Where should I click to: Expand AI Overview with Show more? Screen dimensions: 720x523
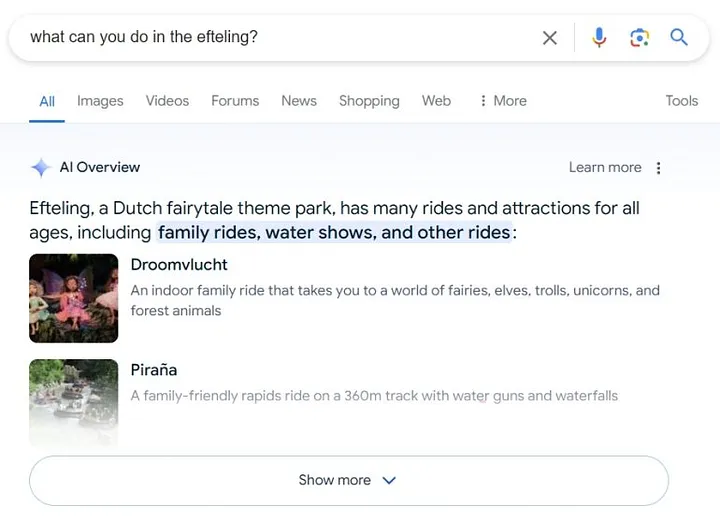click(x=349, y=480)
